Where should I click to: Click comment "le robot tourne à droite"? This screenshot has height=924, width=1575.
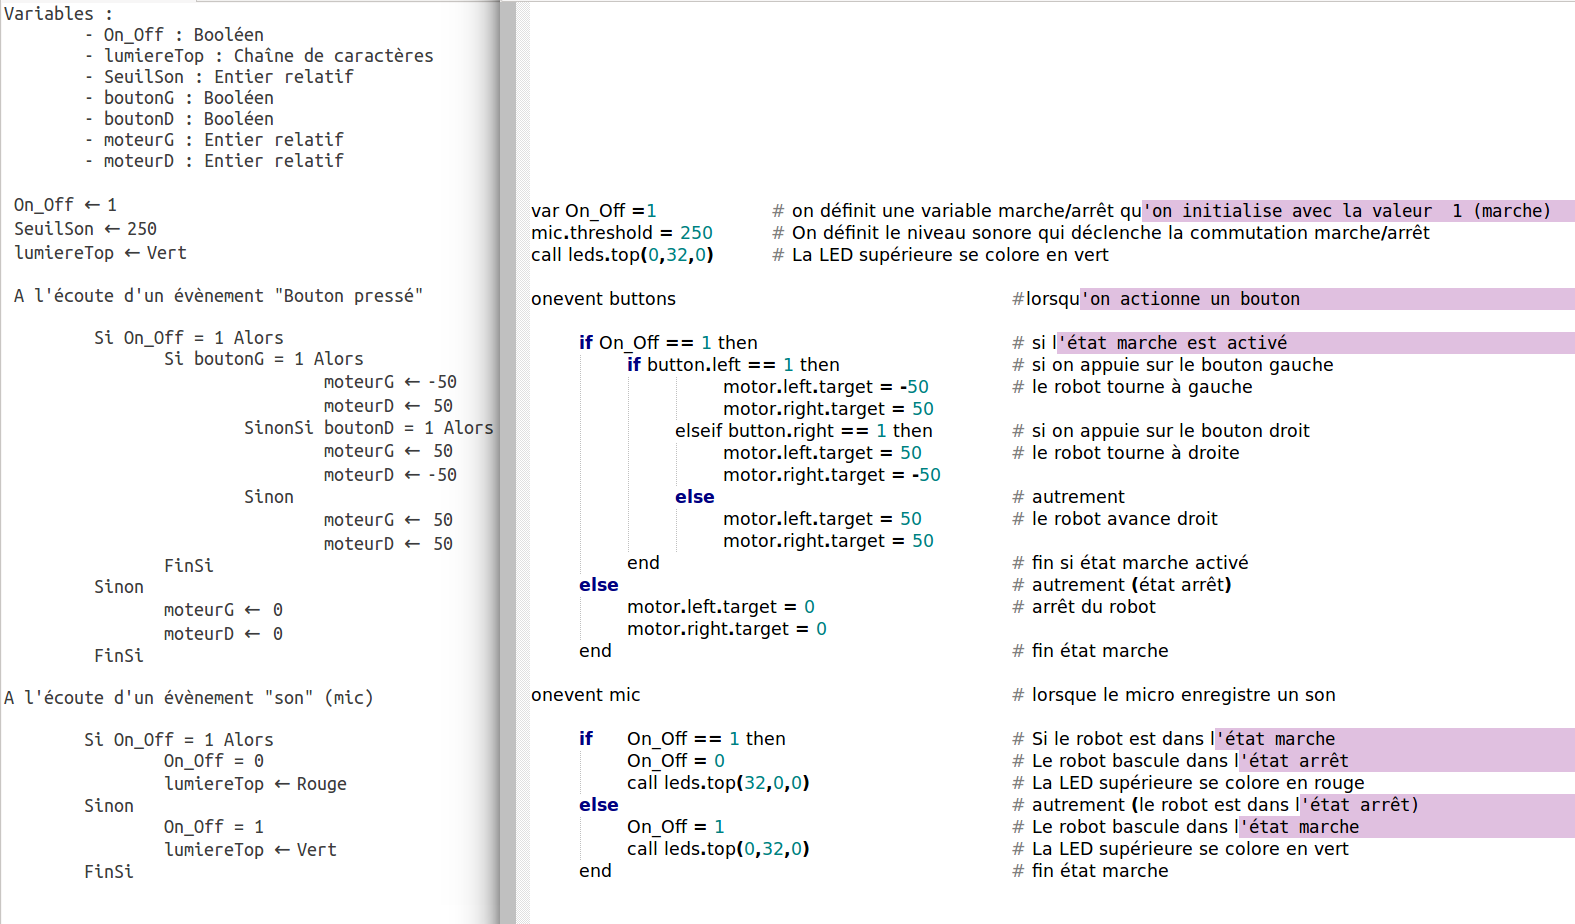[1126, 453]
